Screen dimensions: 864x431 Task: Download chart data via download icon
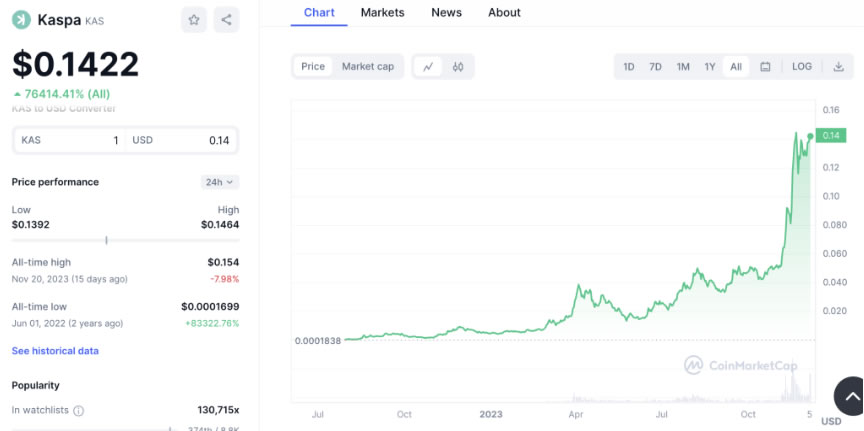838,67
